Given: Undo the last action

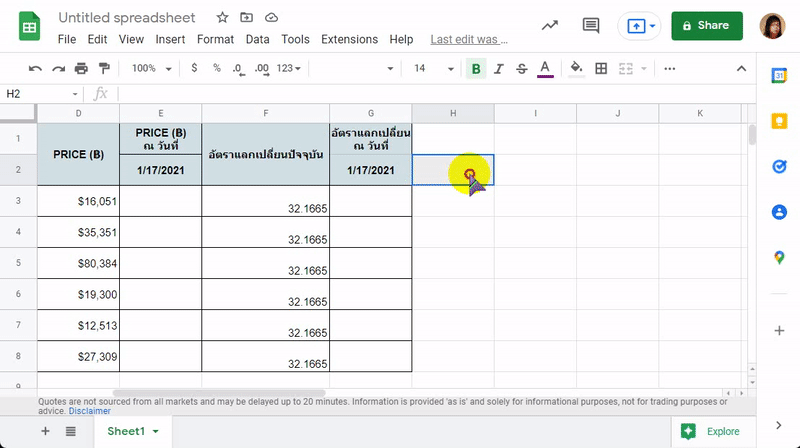Looking at the screenshot, I should [x=35, y=68].
